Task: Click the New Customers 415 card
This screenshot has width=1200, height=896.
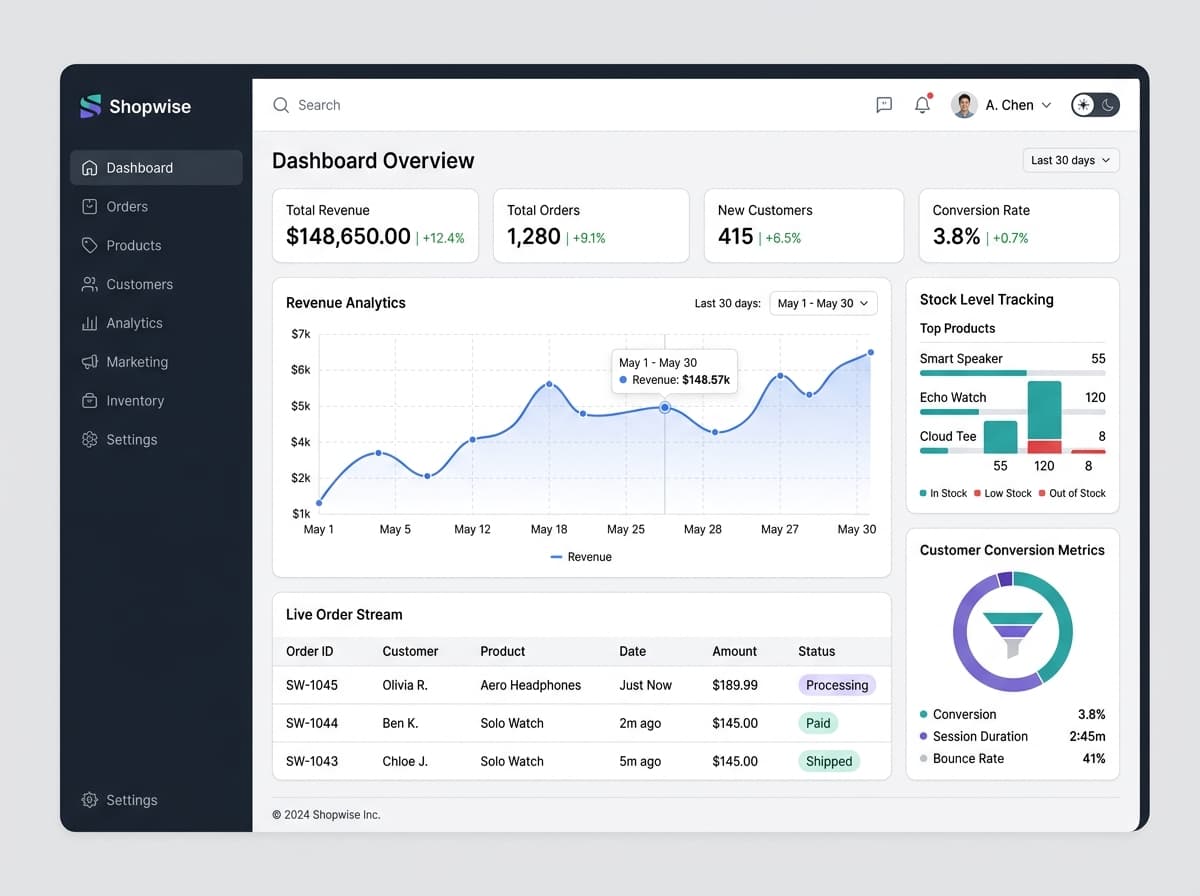Action: pos(804,225)
